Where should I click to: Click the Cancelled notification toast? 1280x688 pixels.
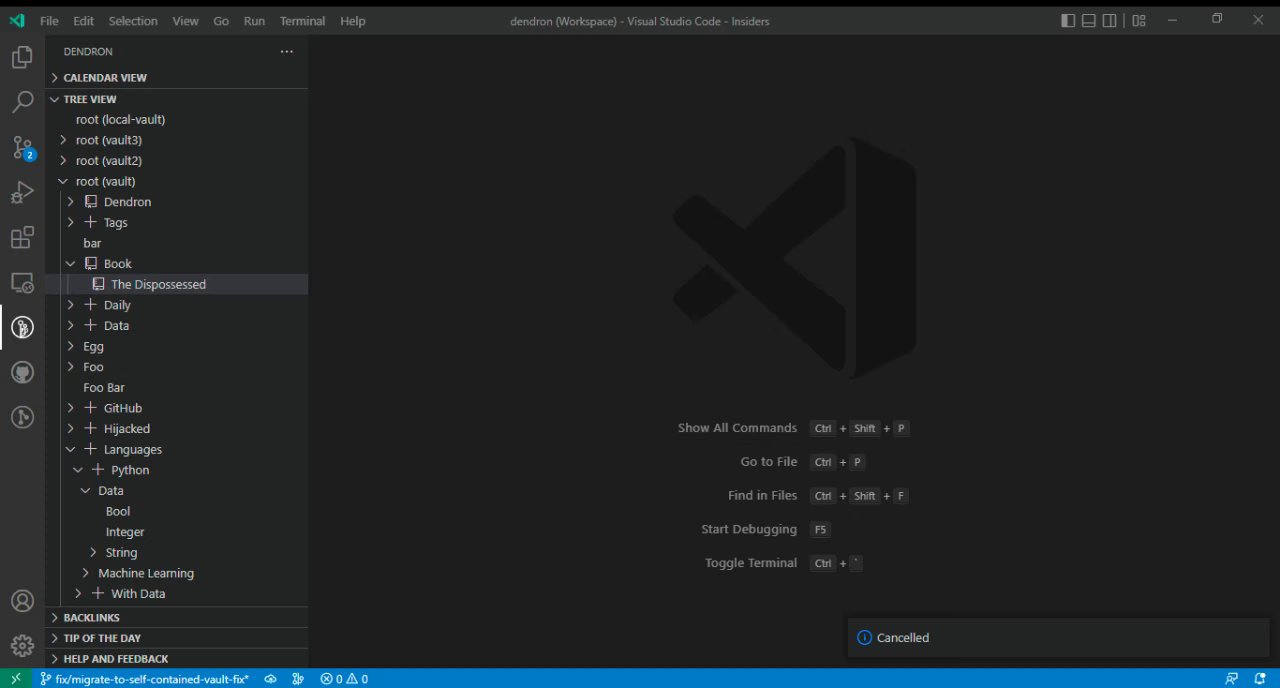pyautogui.click(x=1059, y=638)
